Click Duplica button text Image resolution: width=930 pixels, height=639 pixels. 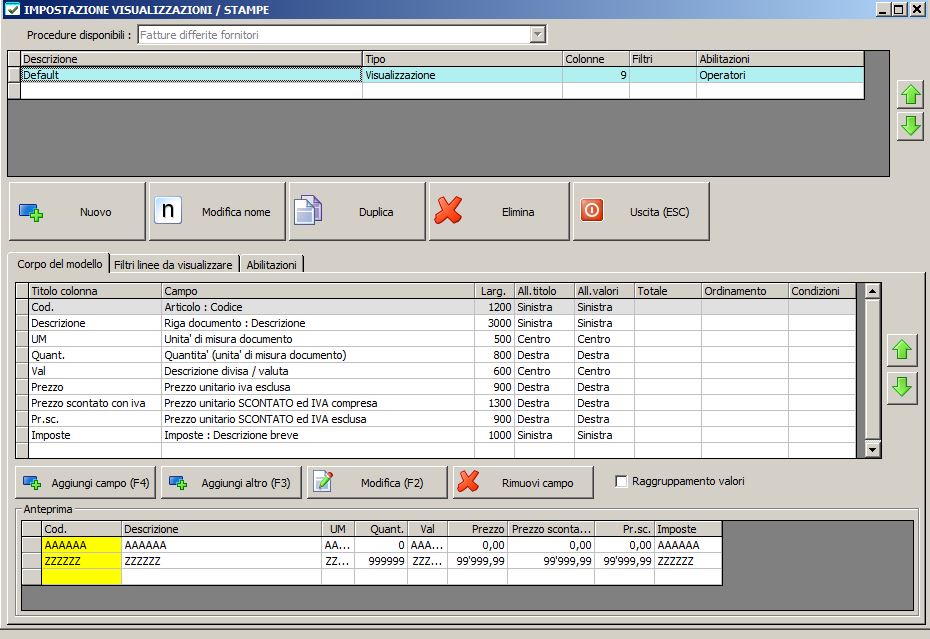click(x=376, y=212)
